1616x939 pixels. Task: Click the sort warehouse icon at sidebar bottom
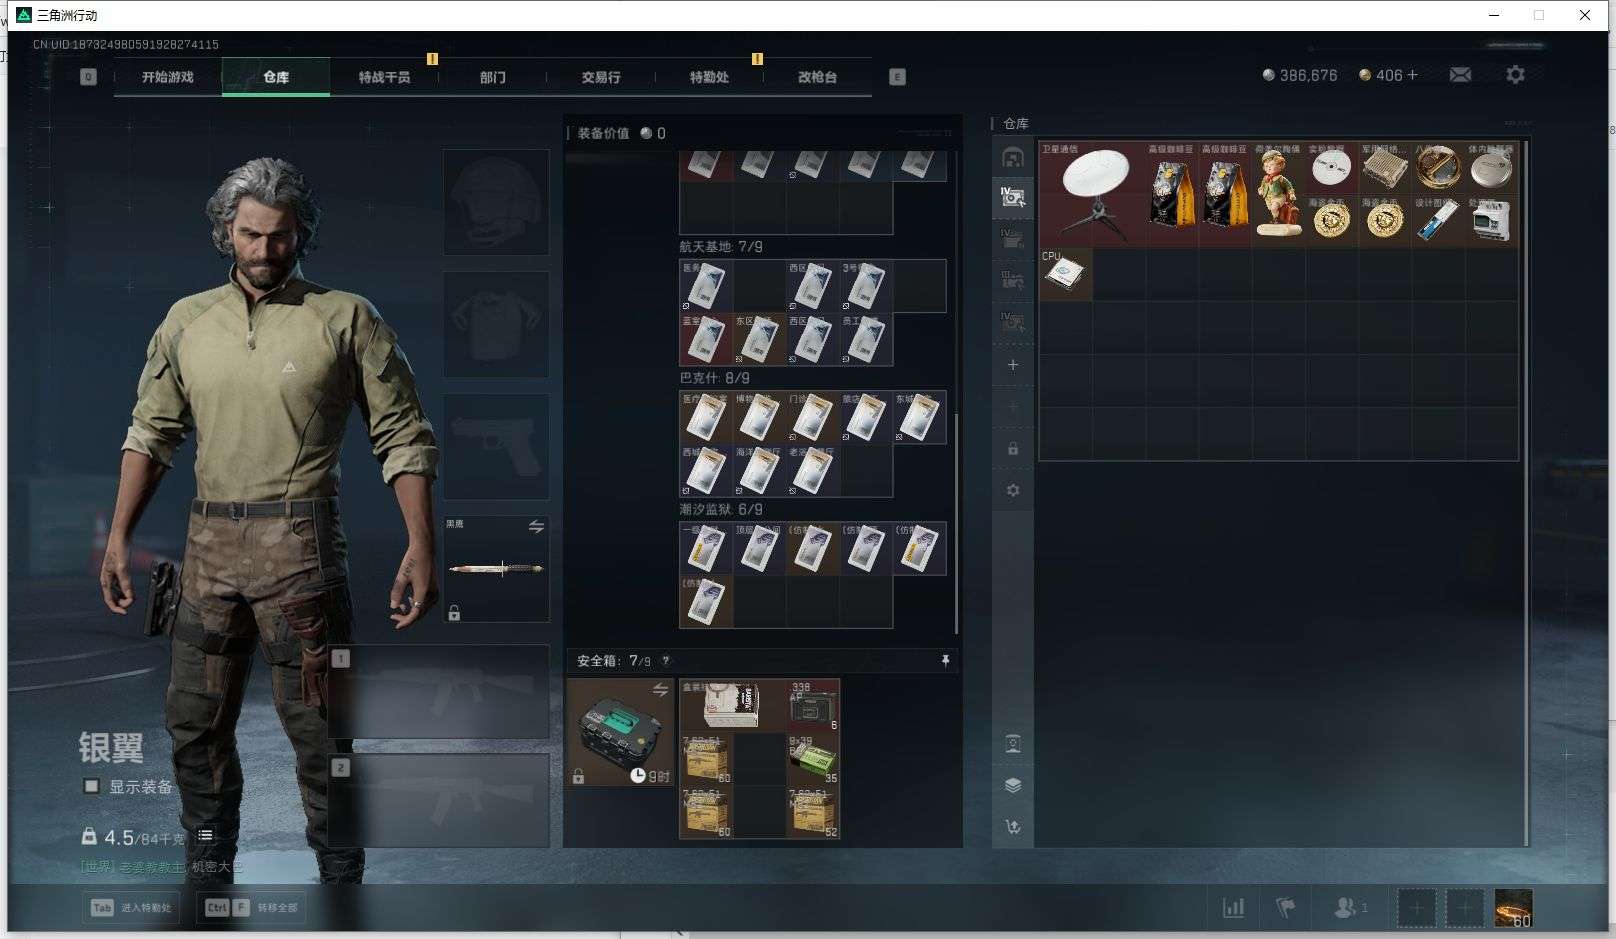(1013, 827)
